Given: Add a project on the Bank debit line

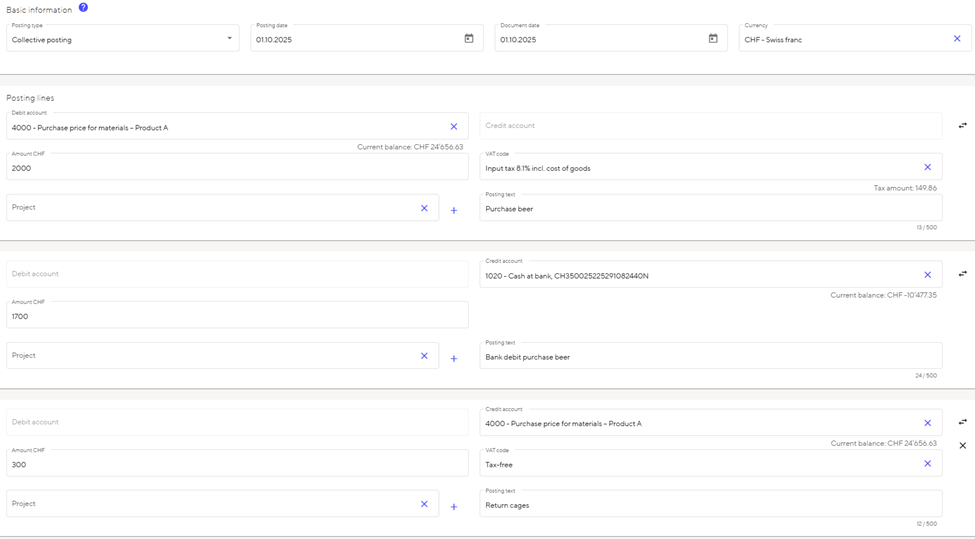Looking at the screenshot, I should point(453,358).
